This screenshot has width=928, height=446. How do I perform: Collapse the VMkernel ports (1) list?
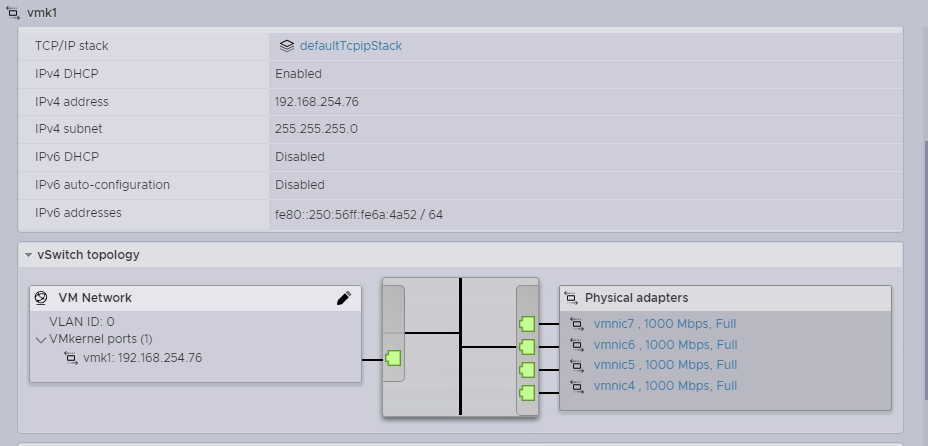point(41,340)
